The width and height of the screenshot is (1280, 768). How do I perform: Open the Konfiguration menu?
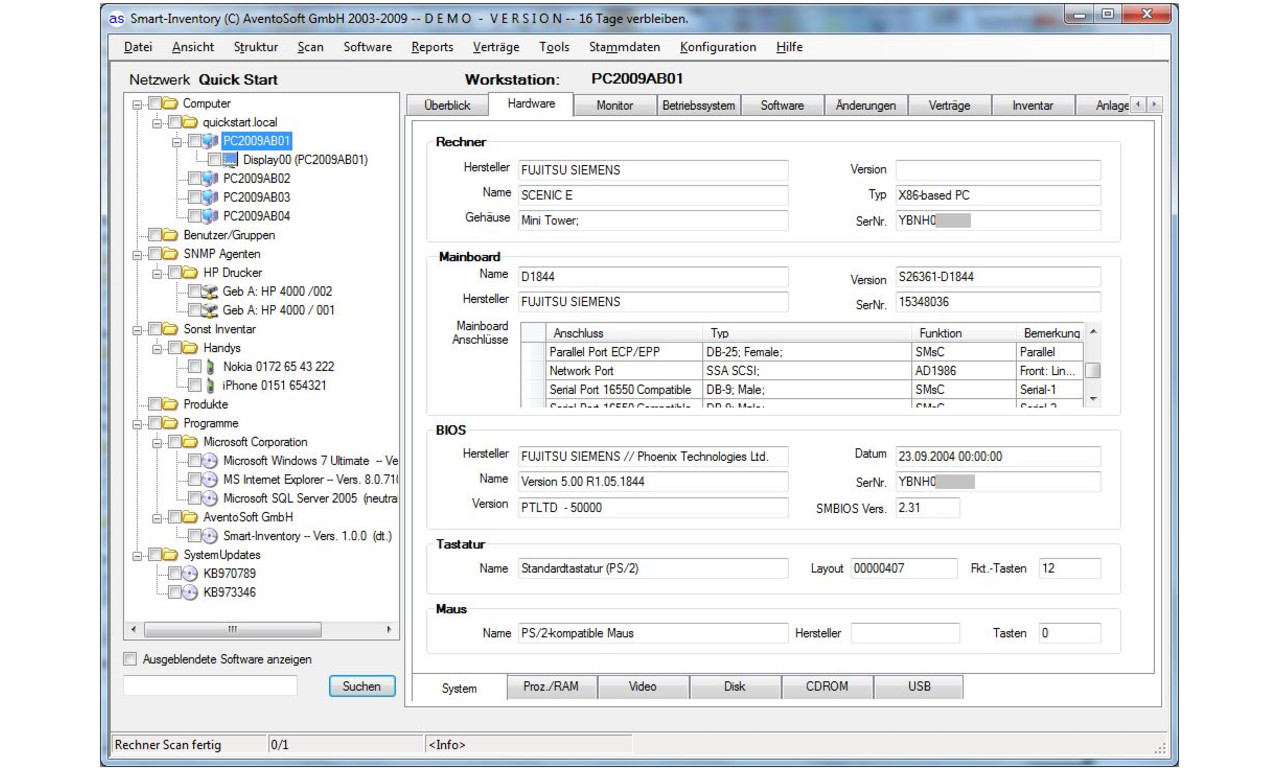point(718,47)
